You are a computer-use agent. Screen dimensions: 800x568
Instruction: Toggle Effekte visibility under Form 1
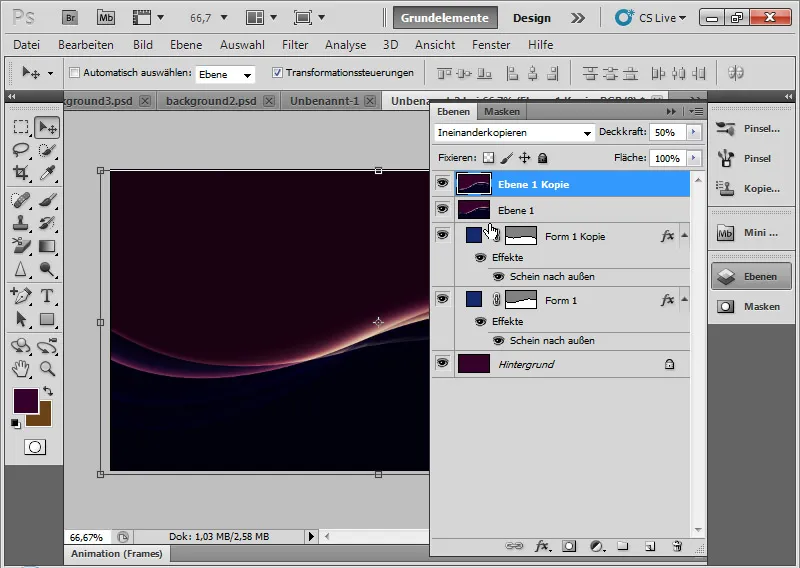click(x=480, y=322)
